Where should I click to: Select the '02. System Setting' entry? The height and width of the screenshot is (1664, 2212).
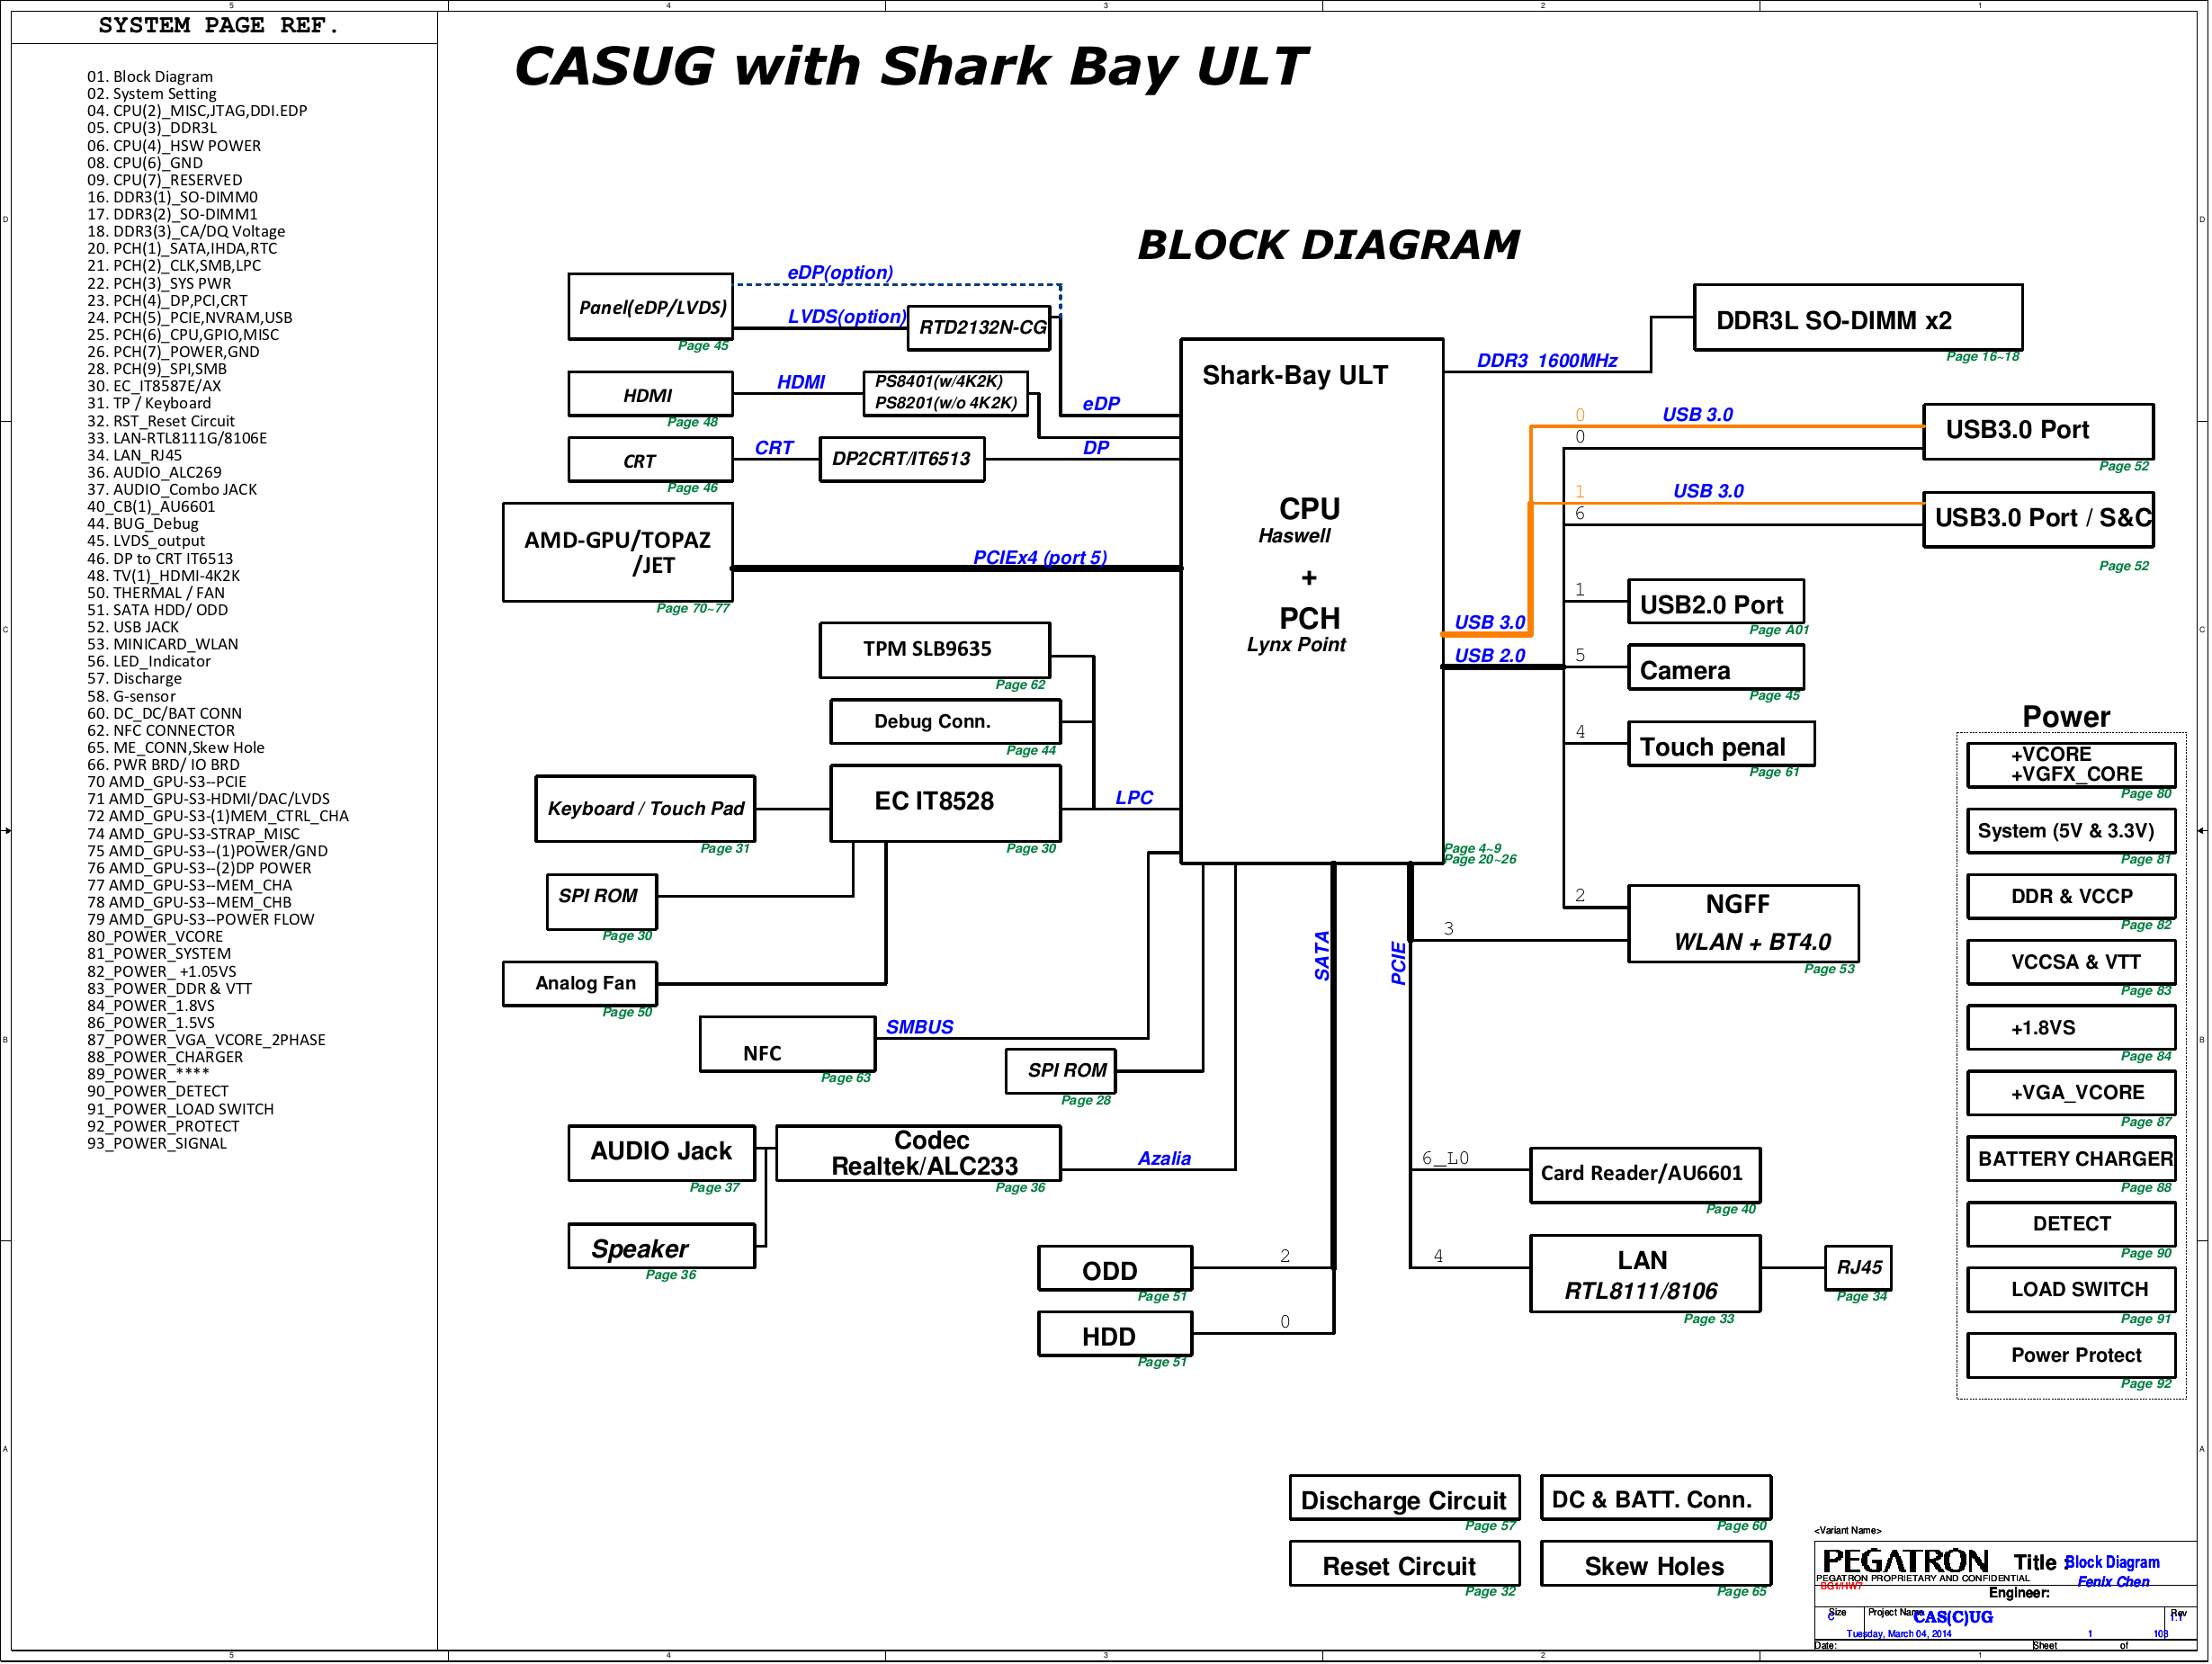151,94
